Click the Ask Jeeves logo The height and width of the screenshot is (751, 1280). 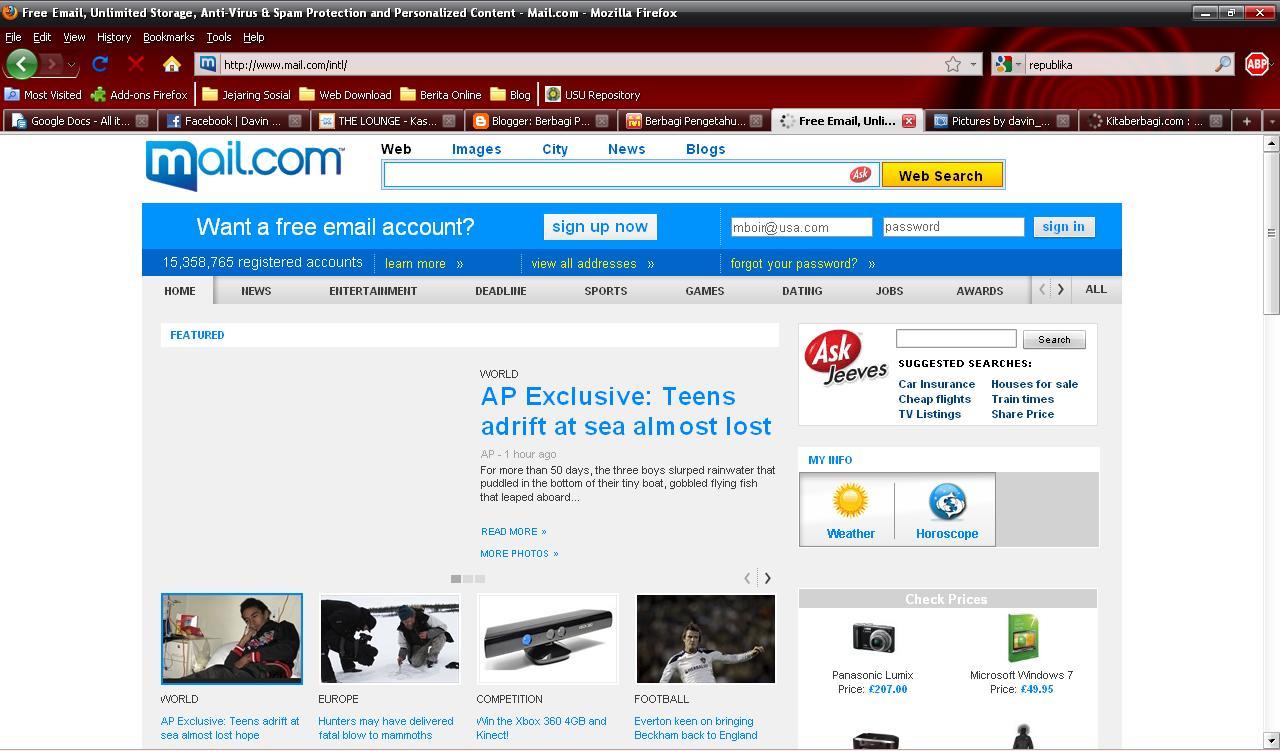[x=846, y=357]
